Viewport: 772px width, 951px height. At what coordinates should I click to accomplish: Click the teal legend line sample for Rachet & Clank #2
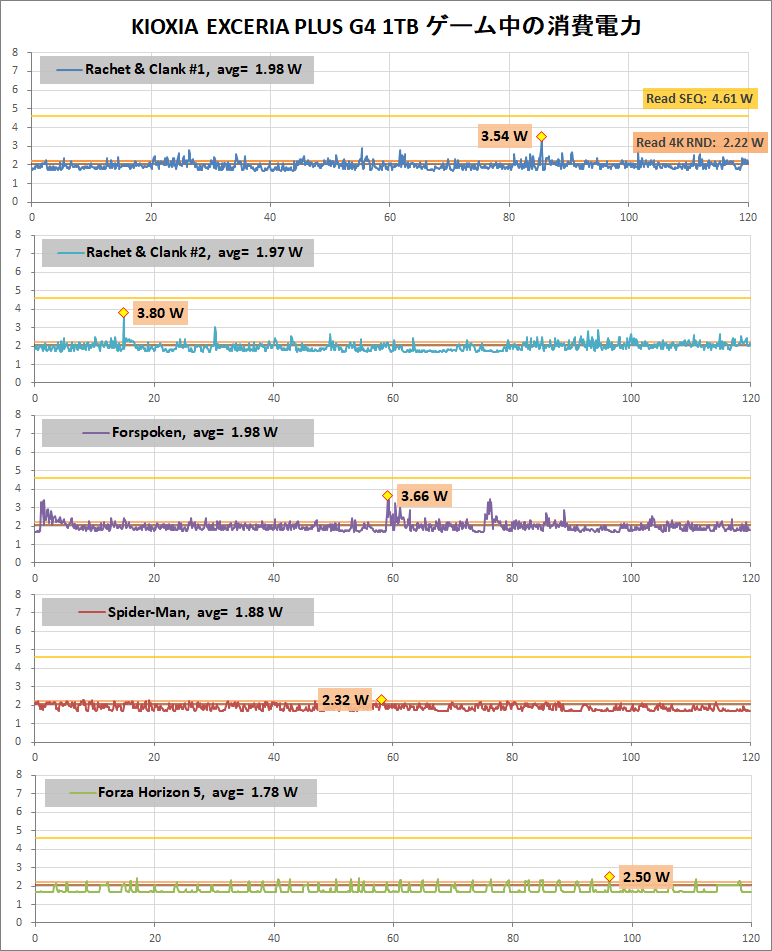tap(71, 252)
